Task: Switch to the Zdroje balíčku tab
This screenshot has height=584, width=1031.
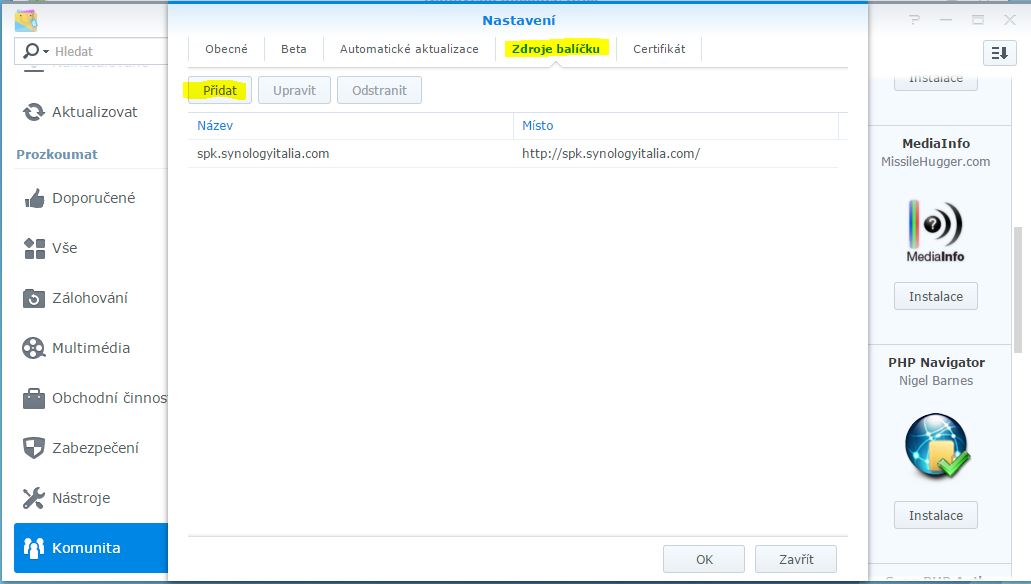Action: click(x=556, y=49)
